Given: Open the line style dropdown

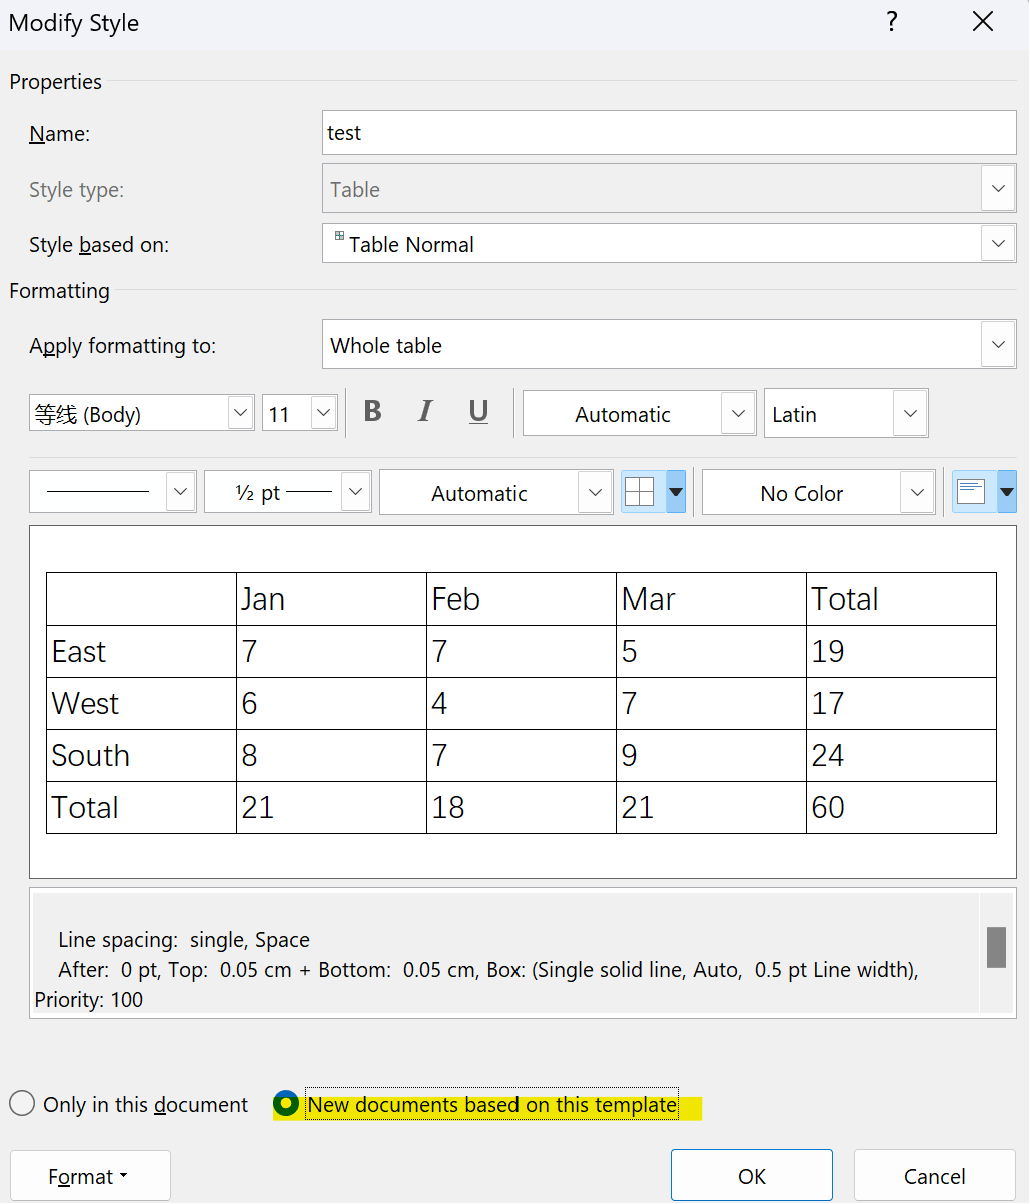Looking at the screenshot, I should pyautogui.click(x=180, y=492).
